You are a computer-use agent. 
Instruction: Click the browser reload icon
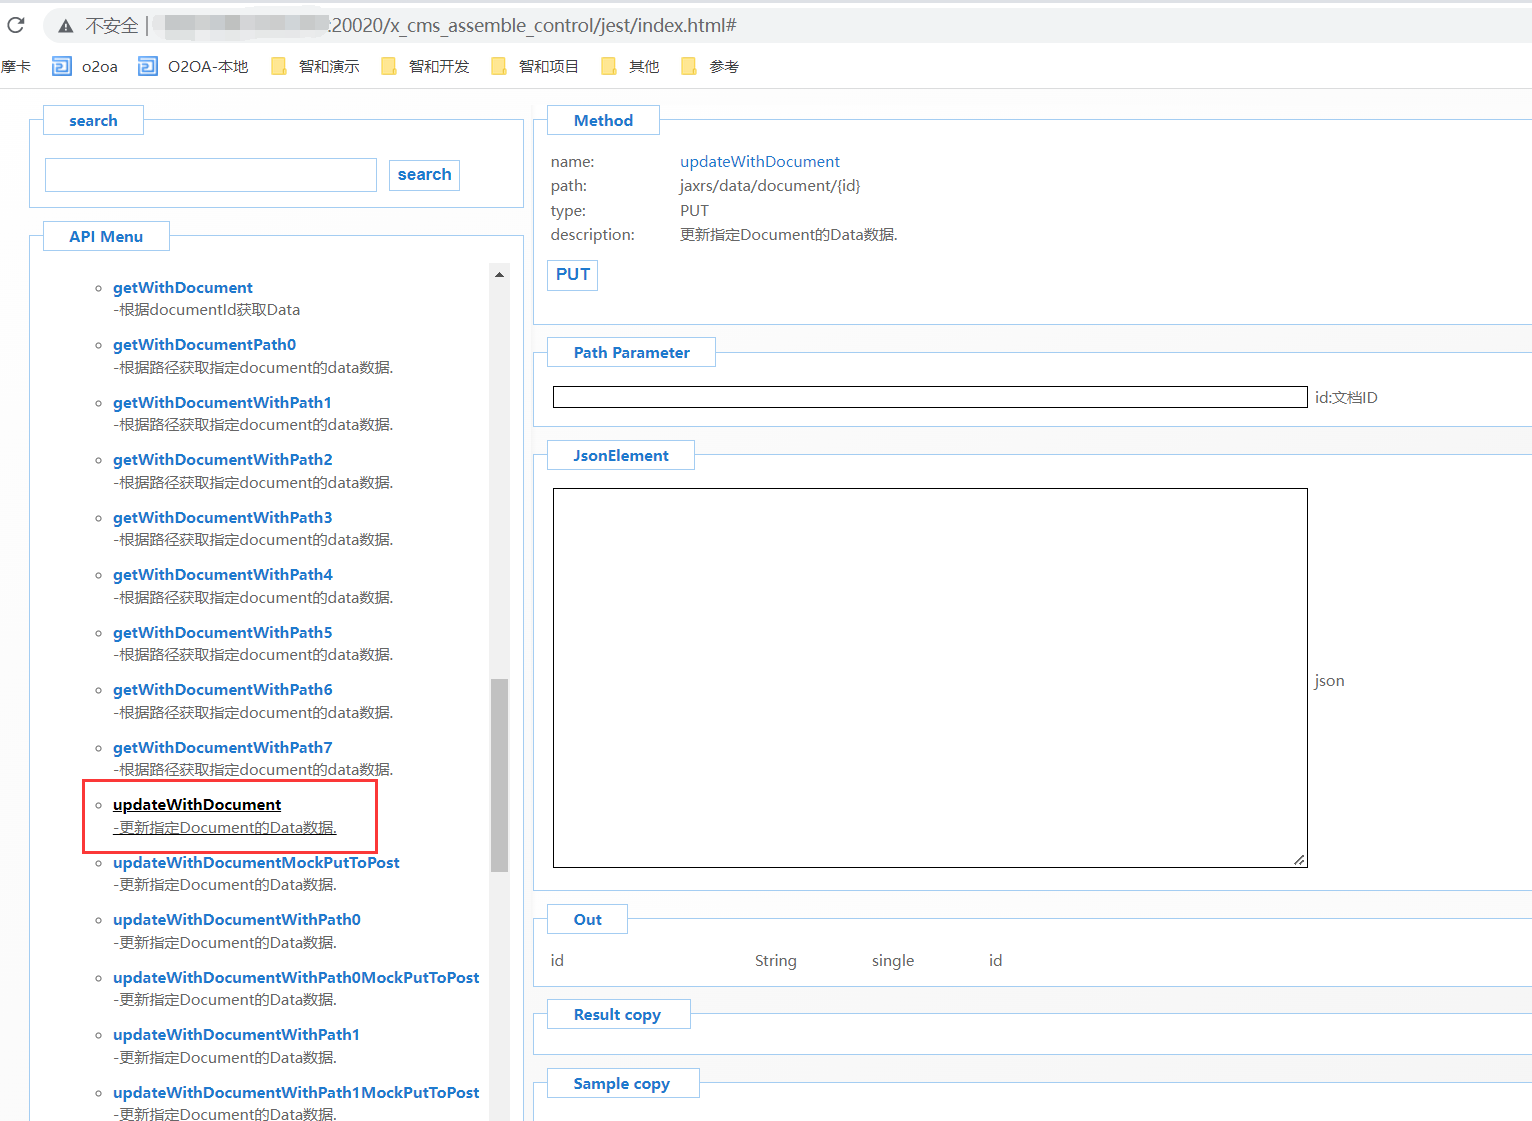(16, 25)
